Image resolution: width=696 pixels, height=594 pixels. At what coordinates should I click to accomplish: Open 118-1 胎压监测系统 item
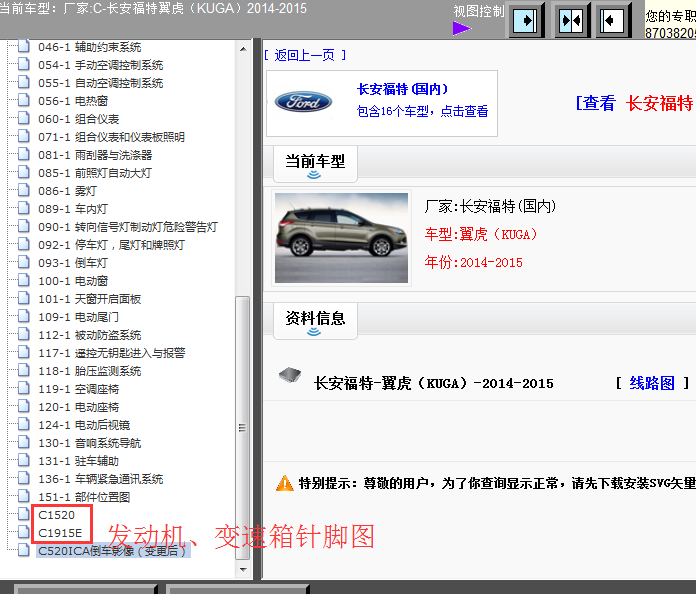[89, 371]
